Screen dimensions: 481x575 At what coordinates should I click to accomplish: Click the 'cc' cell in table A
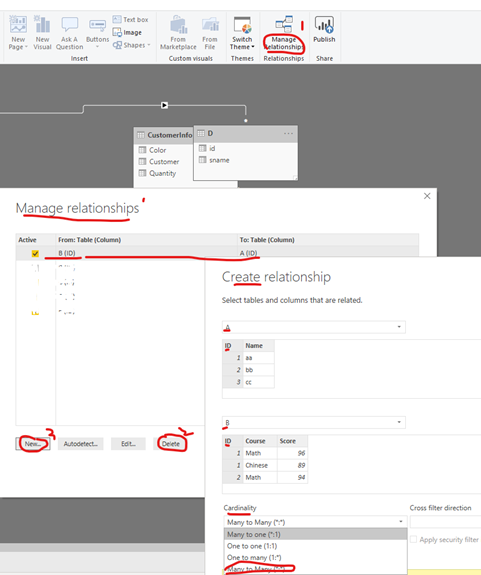click(258, 382)
